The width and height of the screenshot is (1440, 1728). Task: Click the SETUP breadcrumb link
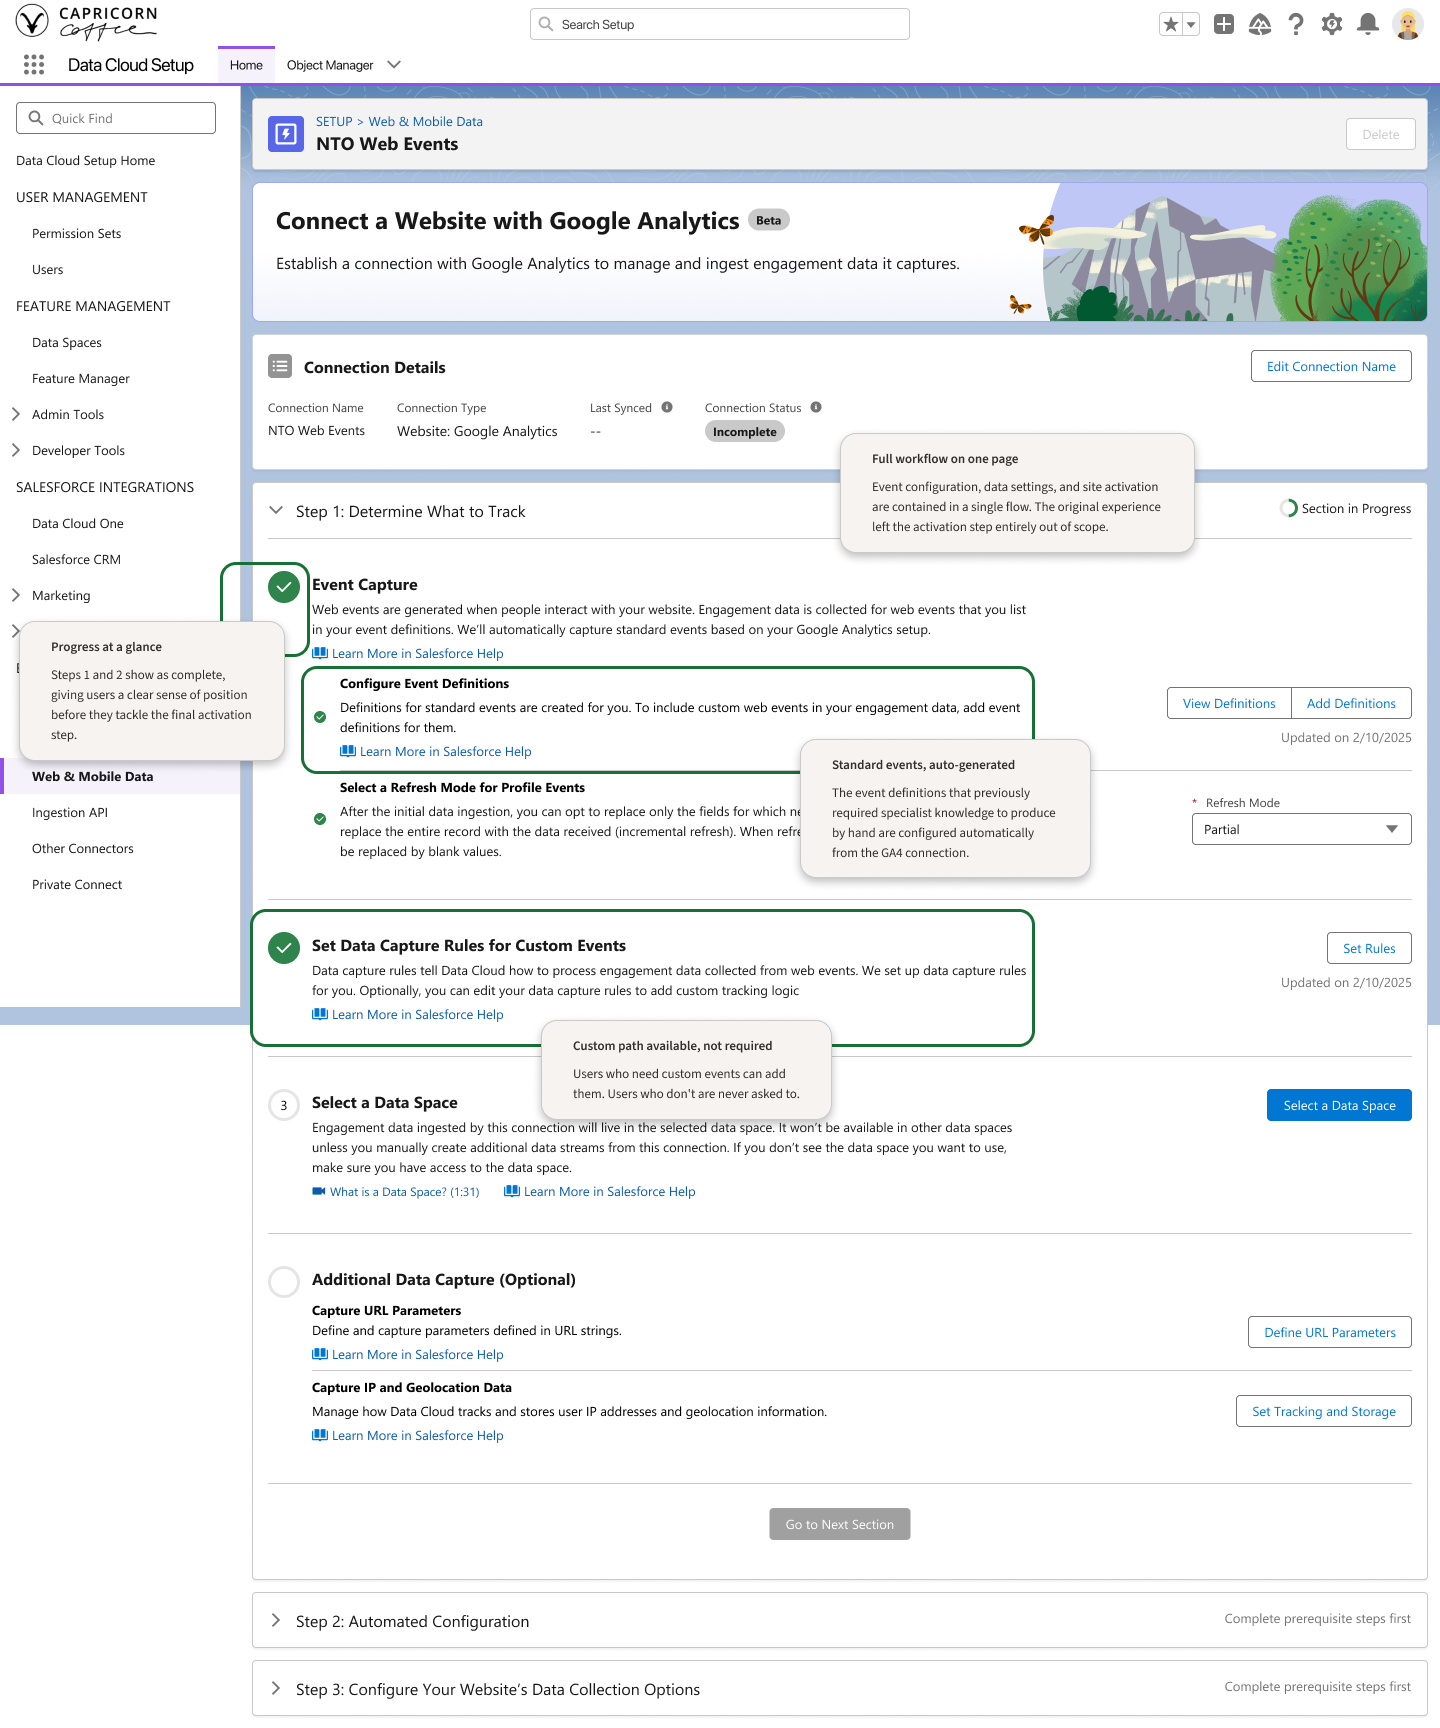tap(334, 121)
